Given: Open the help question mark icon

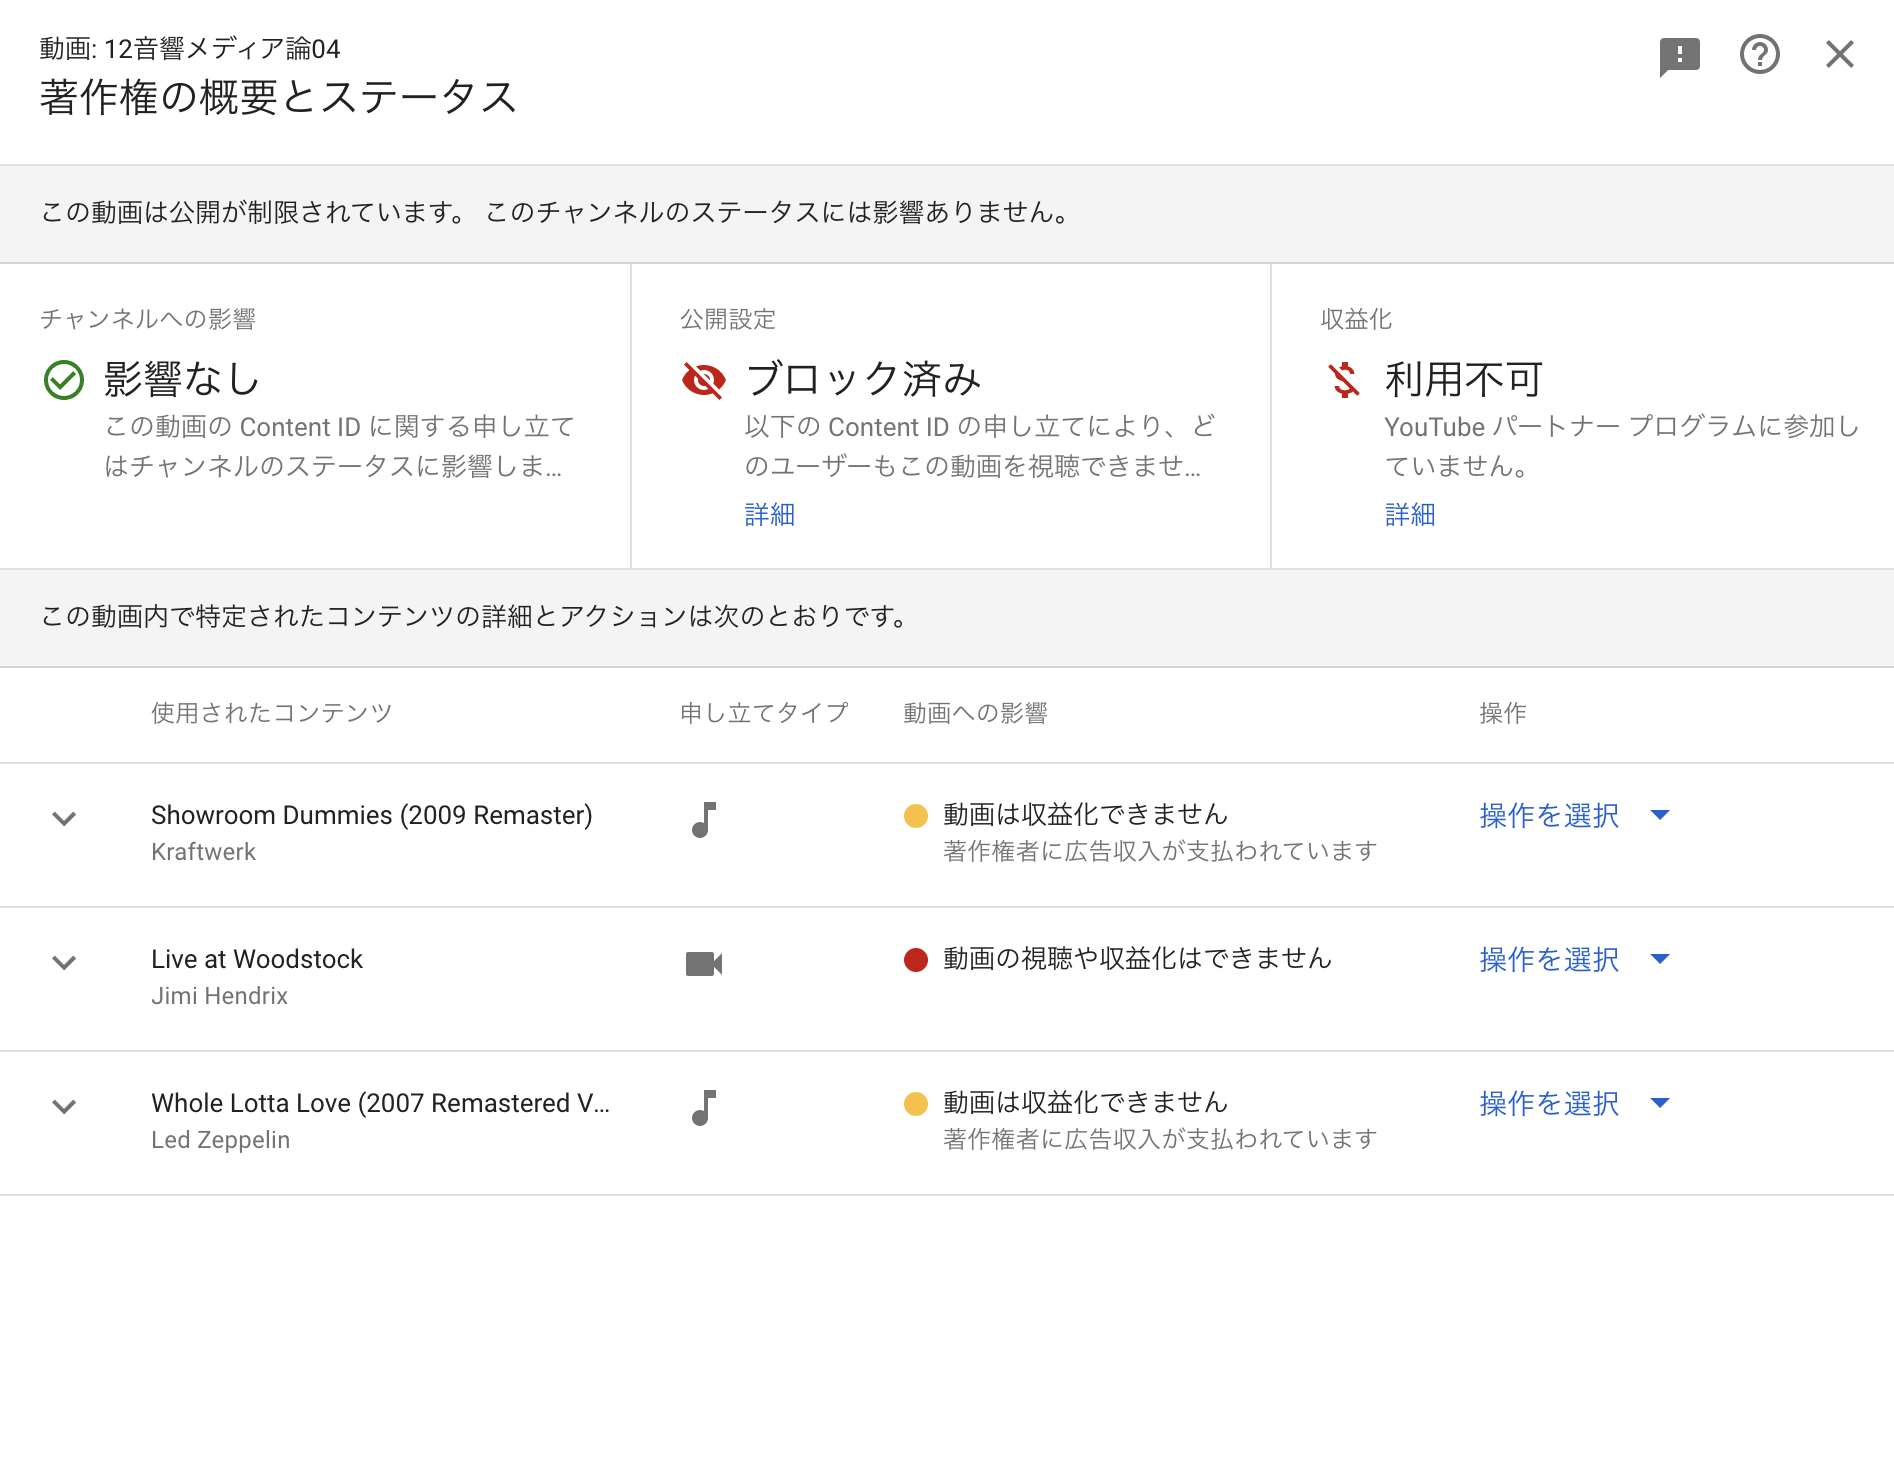Looking at the screenshot, I should coord(1759,55).
